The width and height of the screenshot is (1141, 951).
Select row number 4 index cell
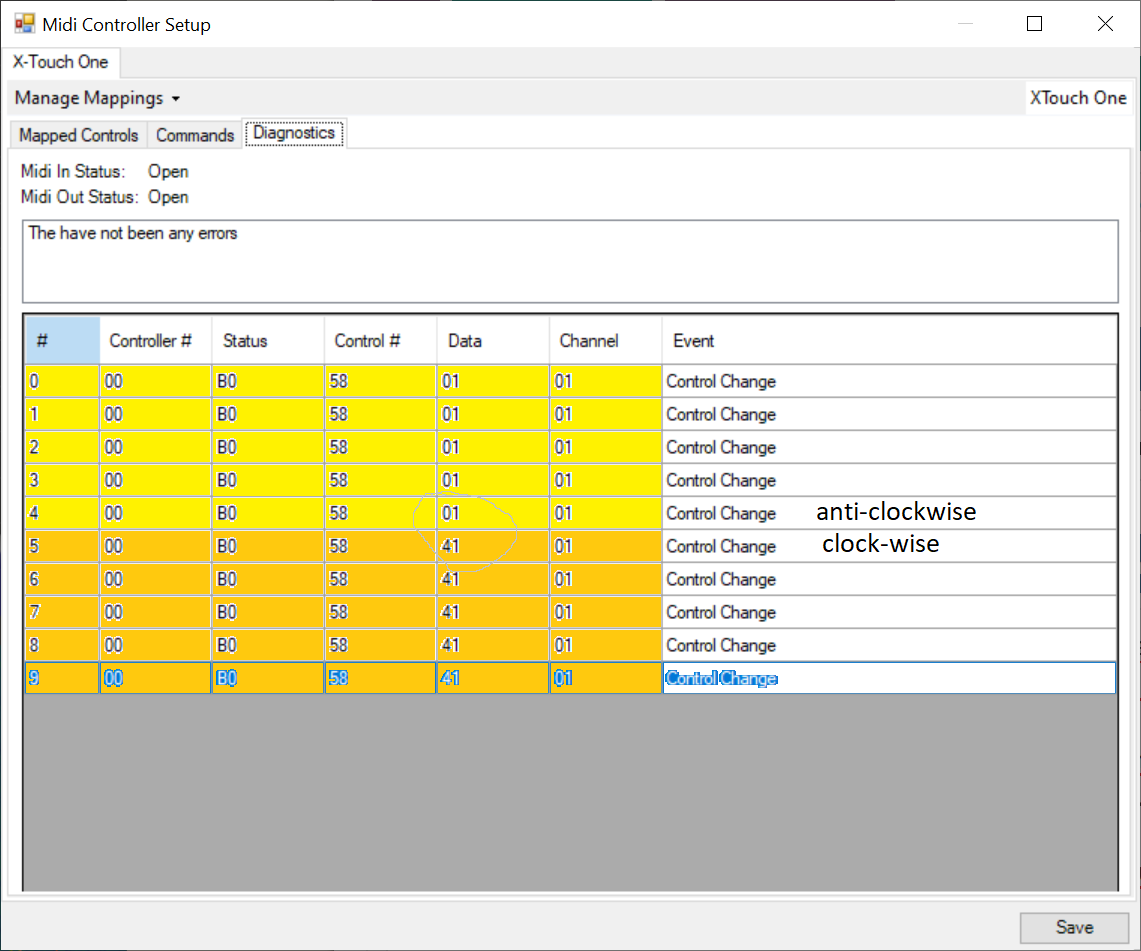pyautogui.click(x=63, y=513)
